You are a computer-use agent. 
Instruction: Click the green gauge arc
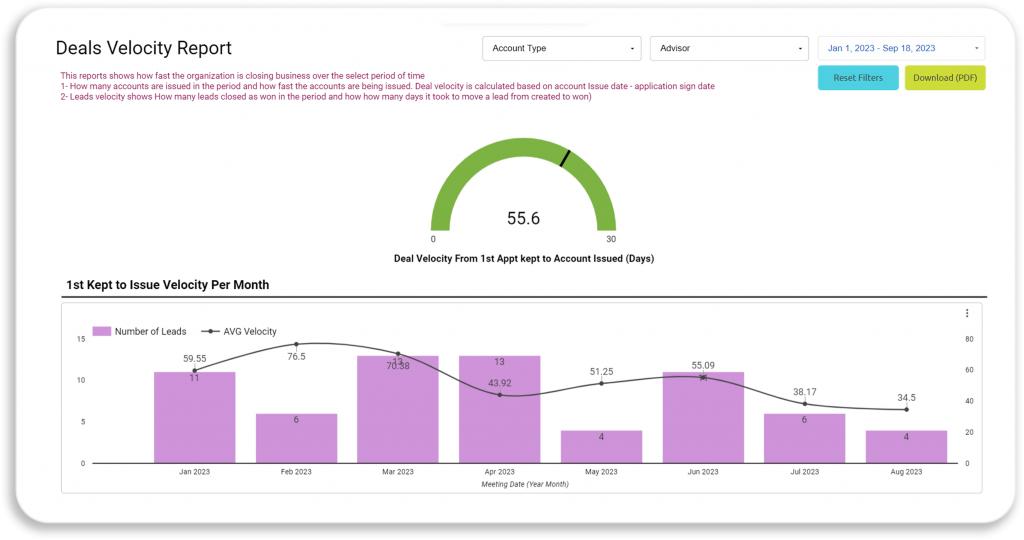click(523, 148)
